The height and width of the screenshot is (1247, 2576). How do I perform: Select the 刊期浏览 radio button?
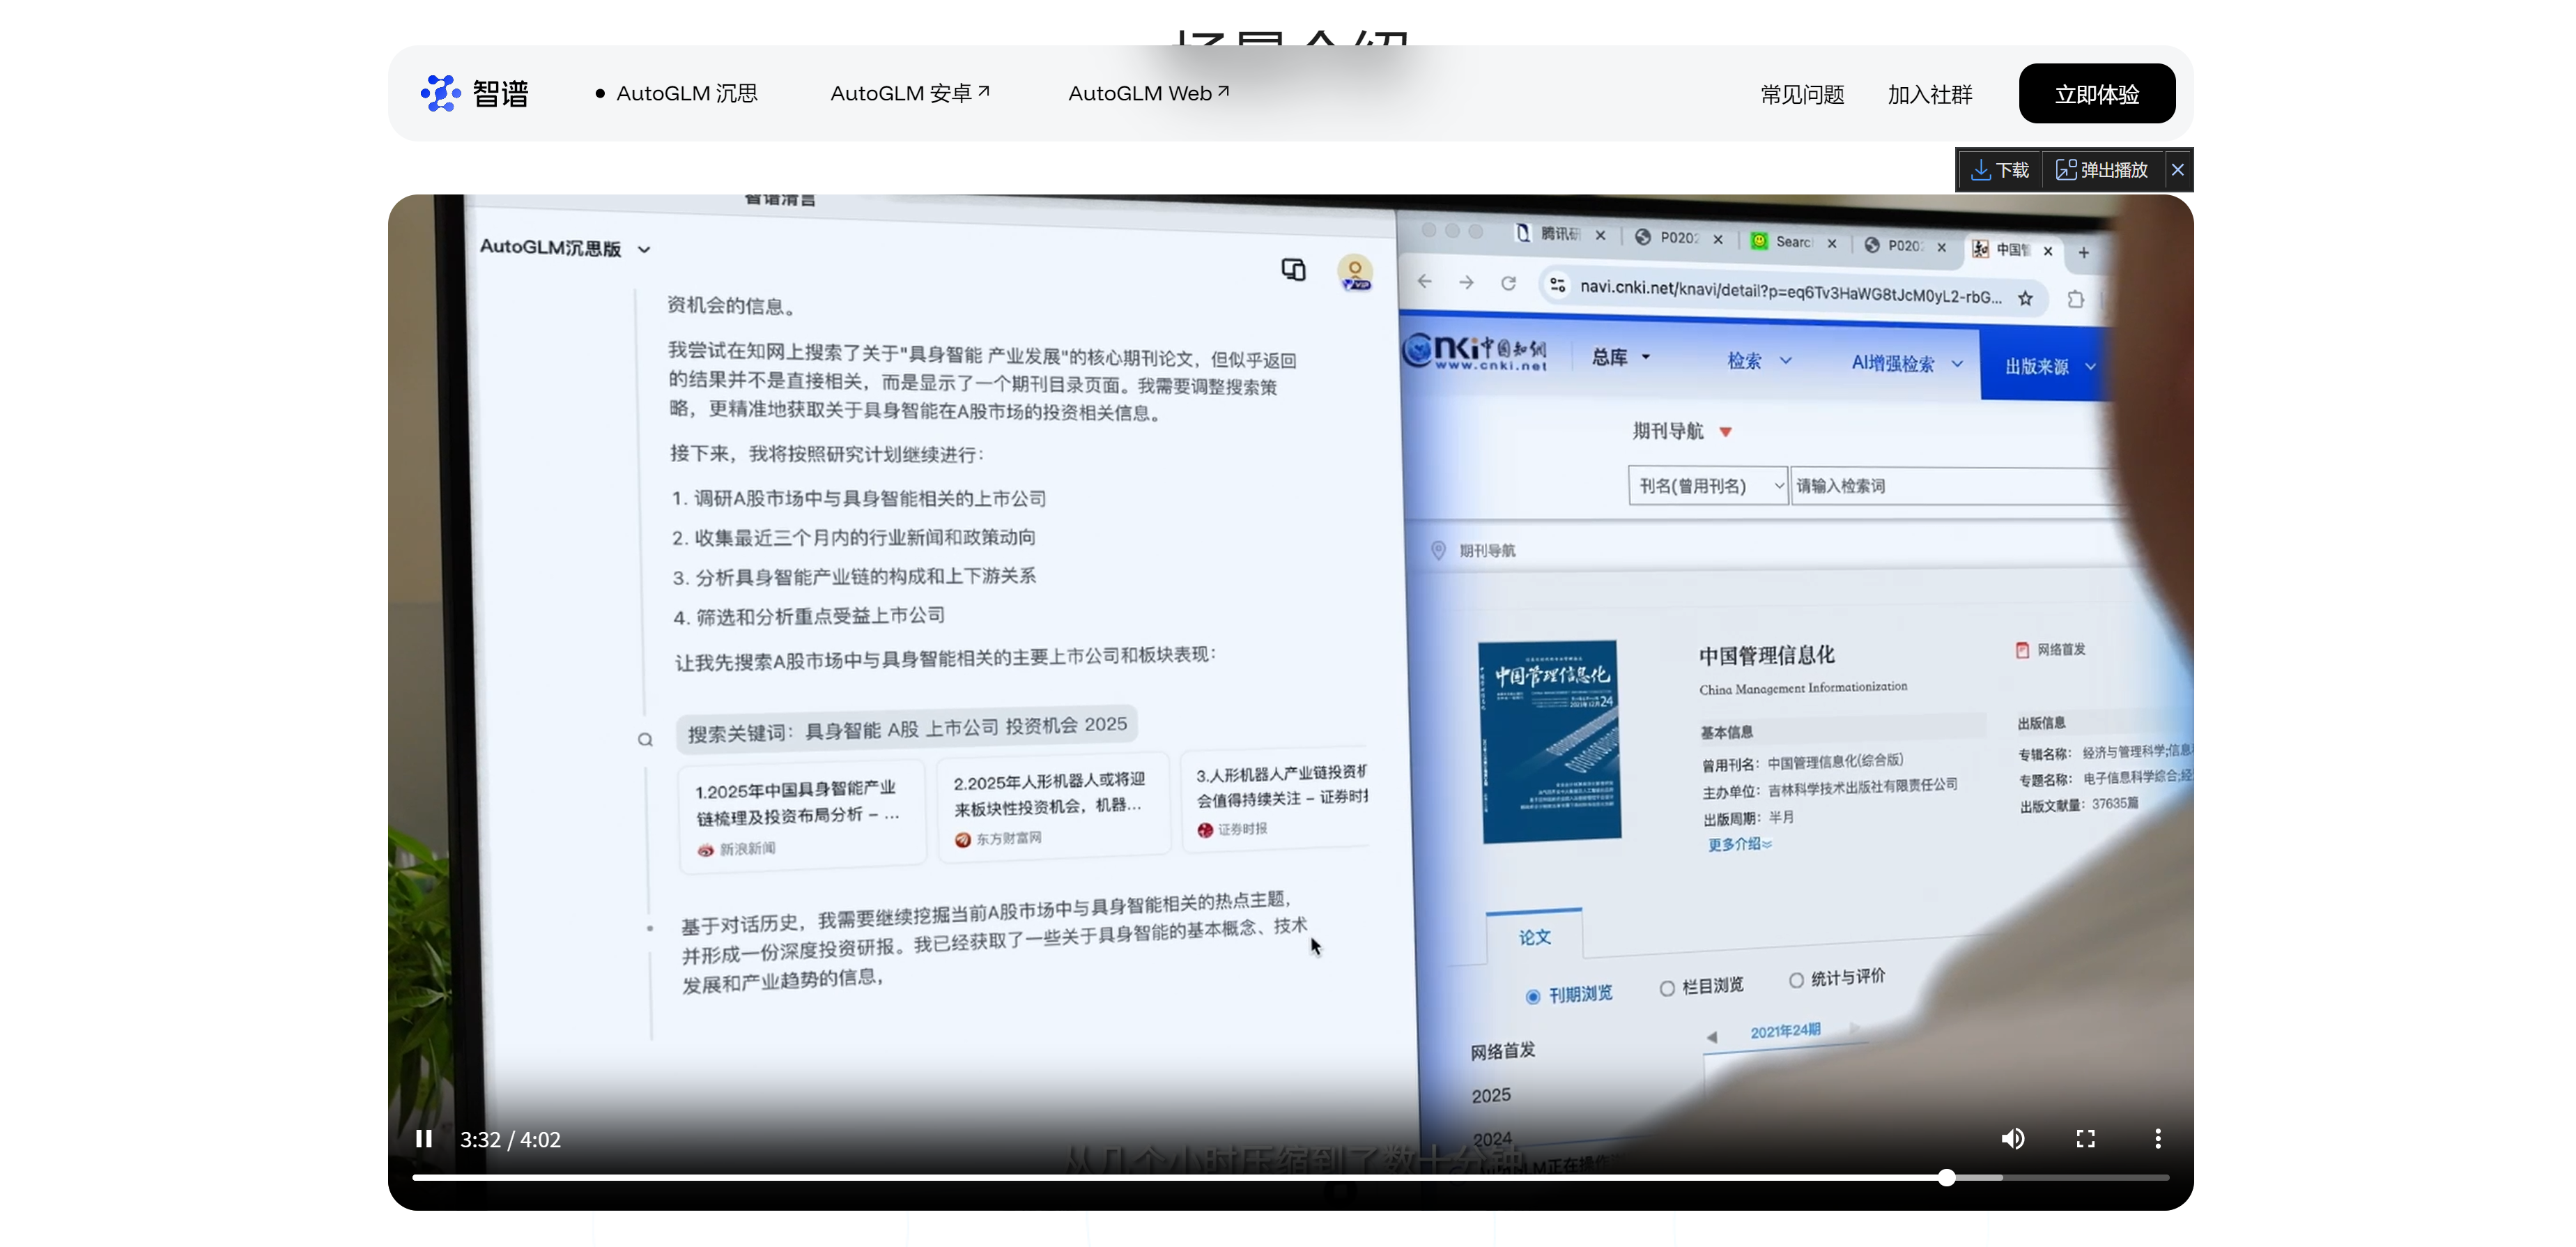[x=1532, y=996]
